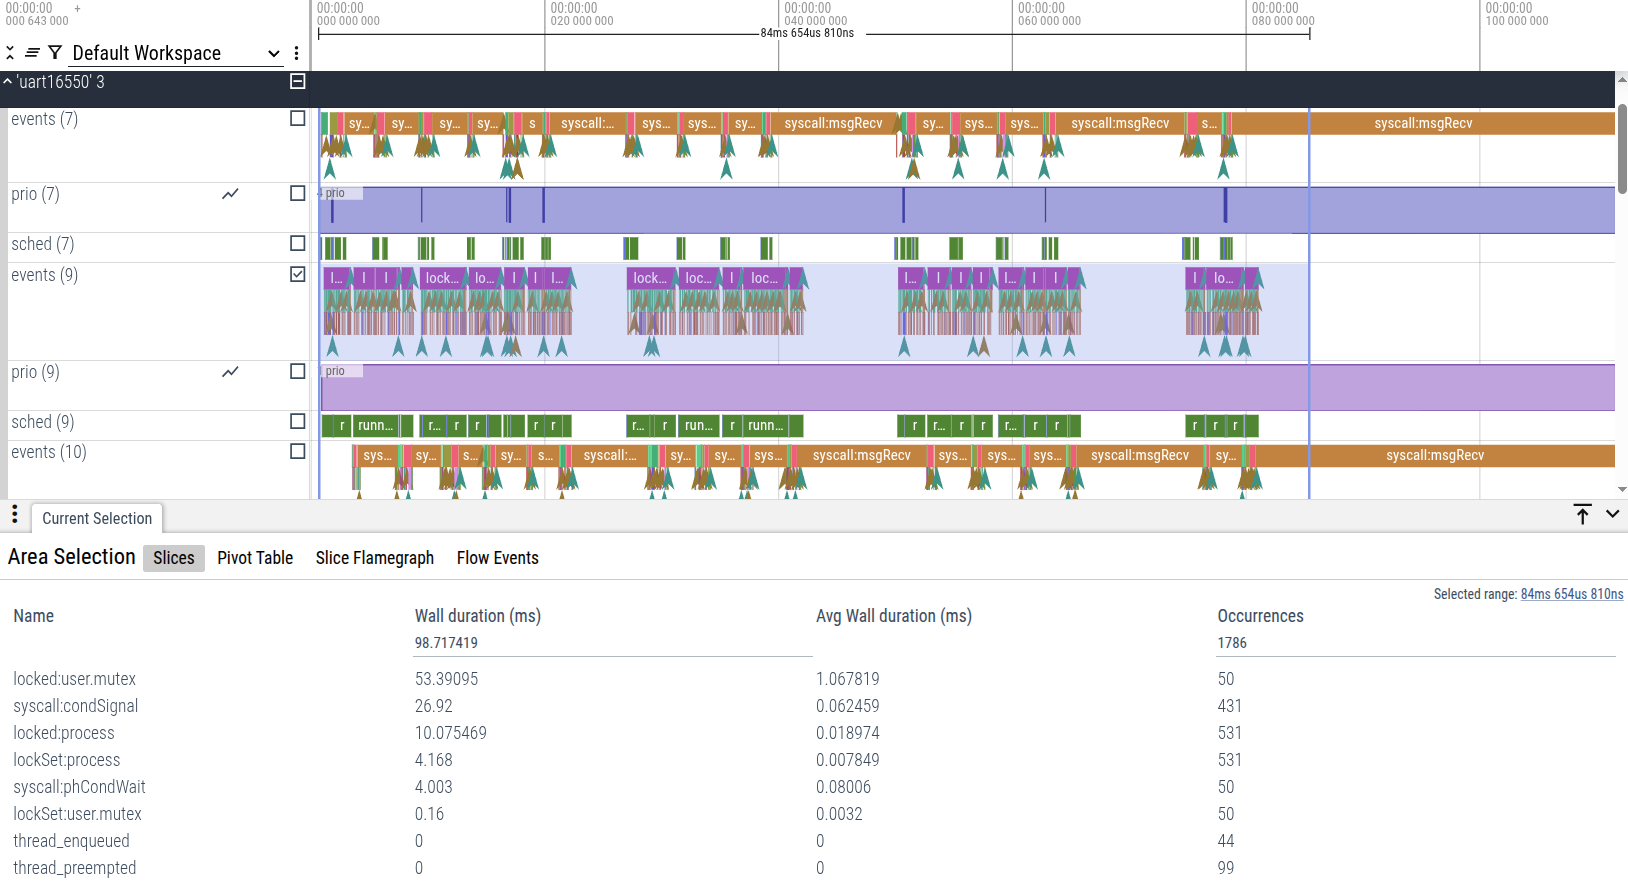This screenshot has width=1628, height=884.
Task: Click the chart icon on the prio (7) track
Action: click(230, 194)
